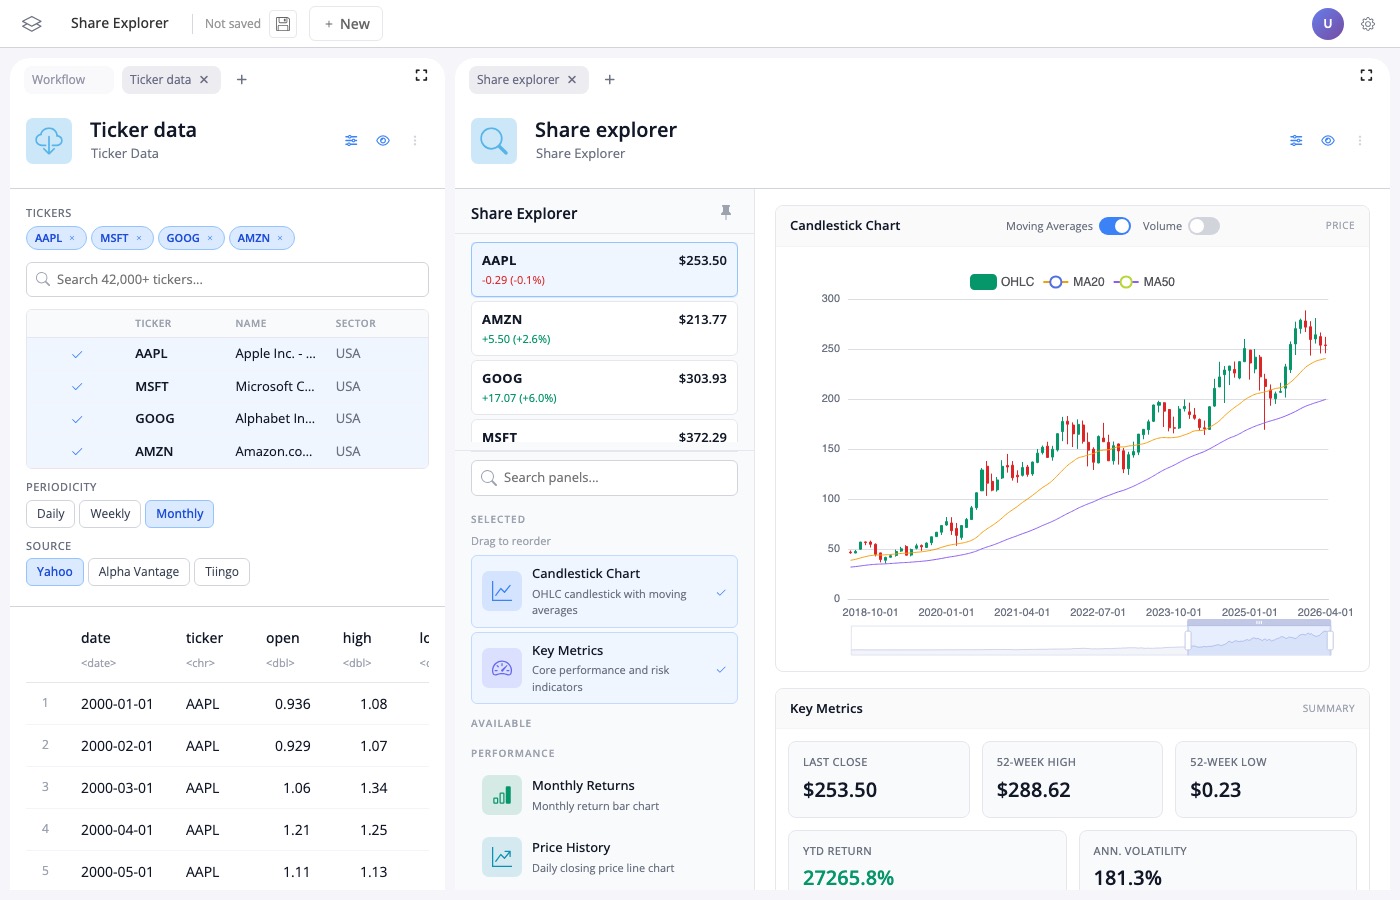The width and height of the screenshot is (1400, 900).
Task: Open the Share explorer three-dot menu
Action: 1360,141
